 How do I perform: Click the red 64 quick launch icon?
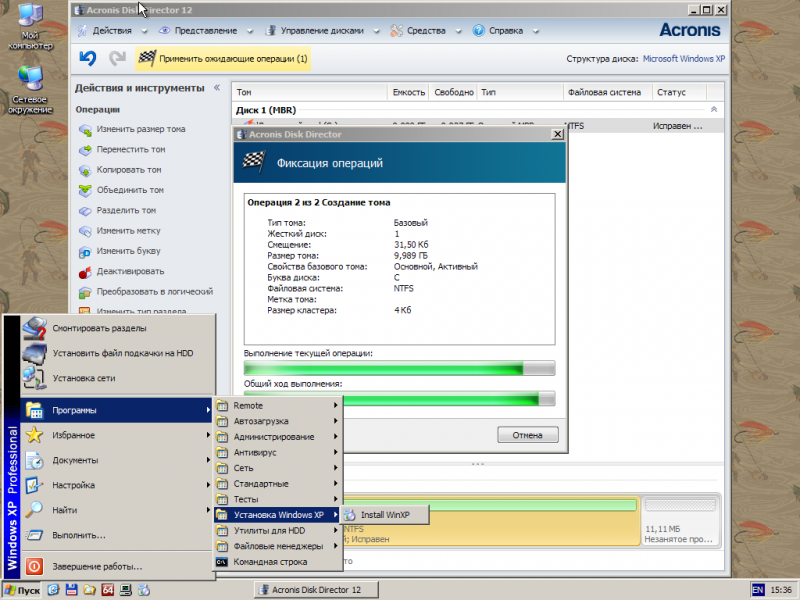pyautogui.click(x=107, y=590)
